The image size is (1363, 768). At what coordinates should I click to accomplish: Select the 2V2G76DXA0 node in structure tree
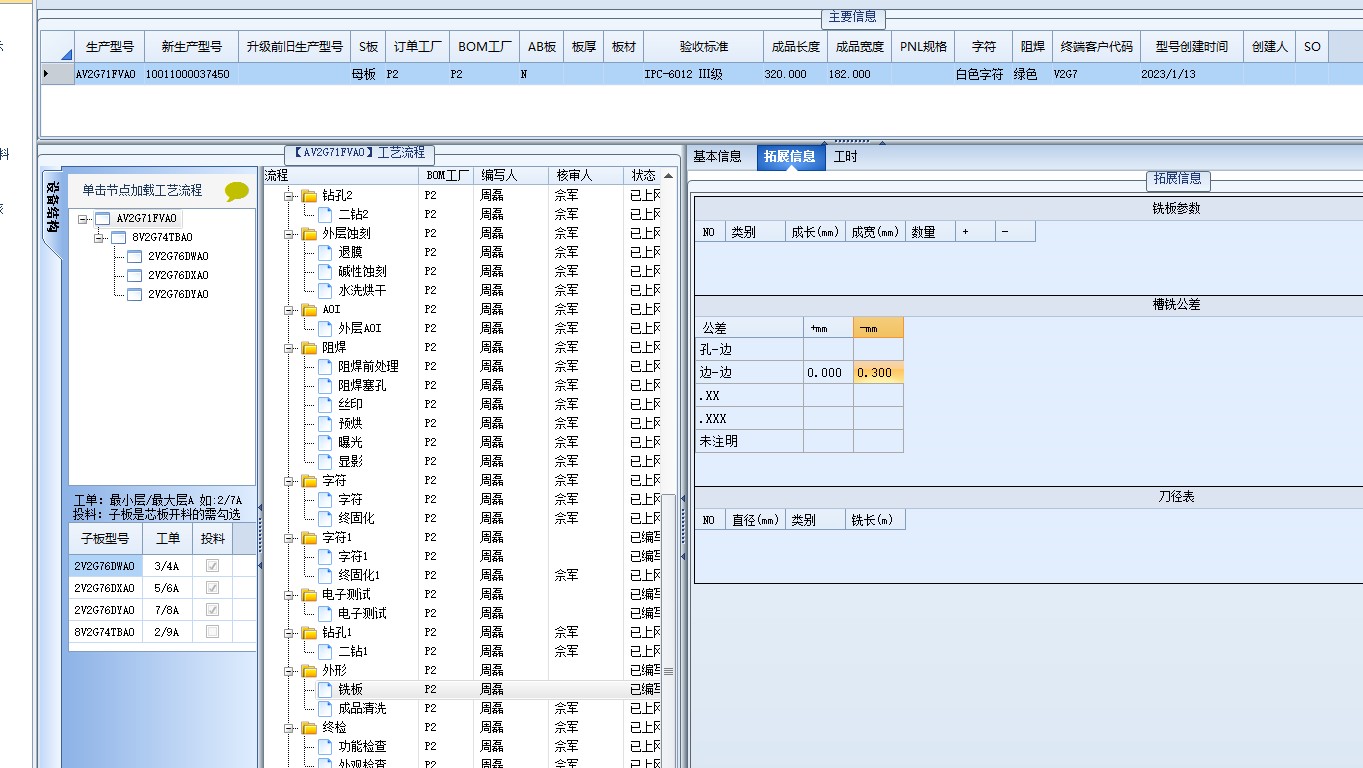(178, 276)
